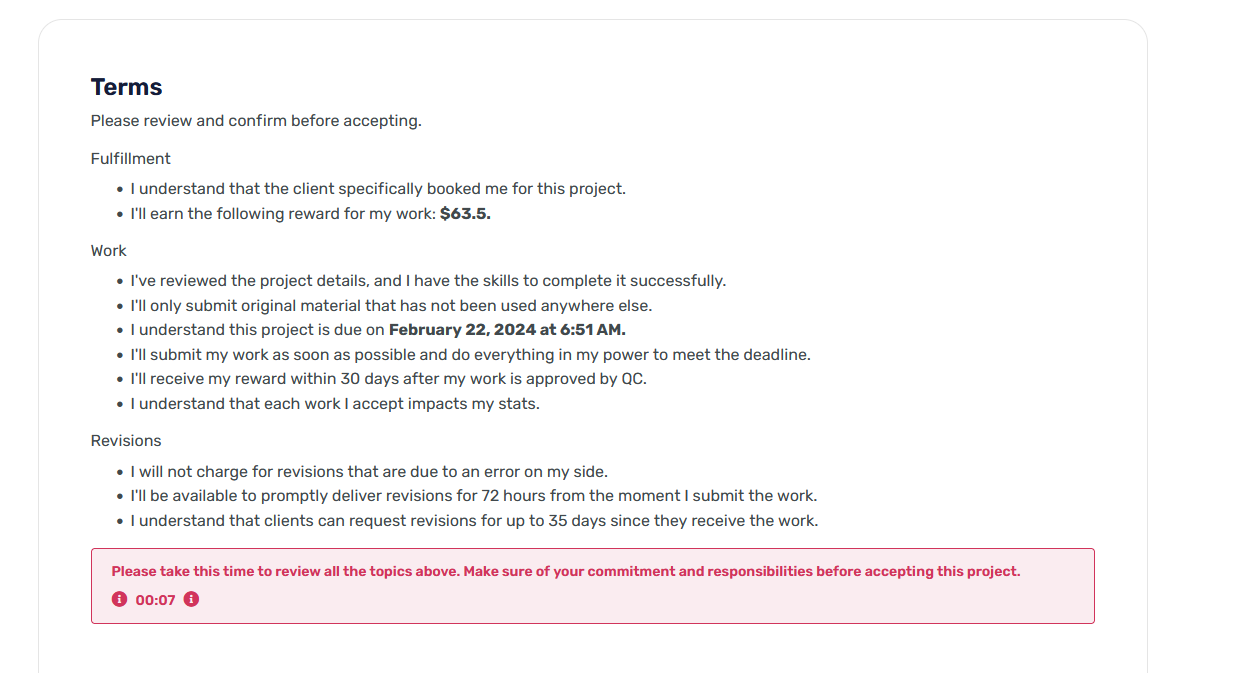
Task: Click the reviewed project details statement
Action: (428, 281)
